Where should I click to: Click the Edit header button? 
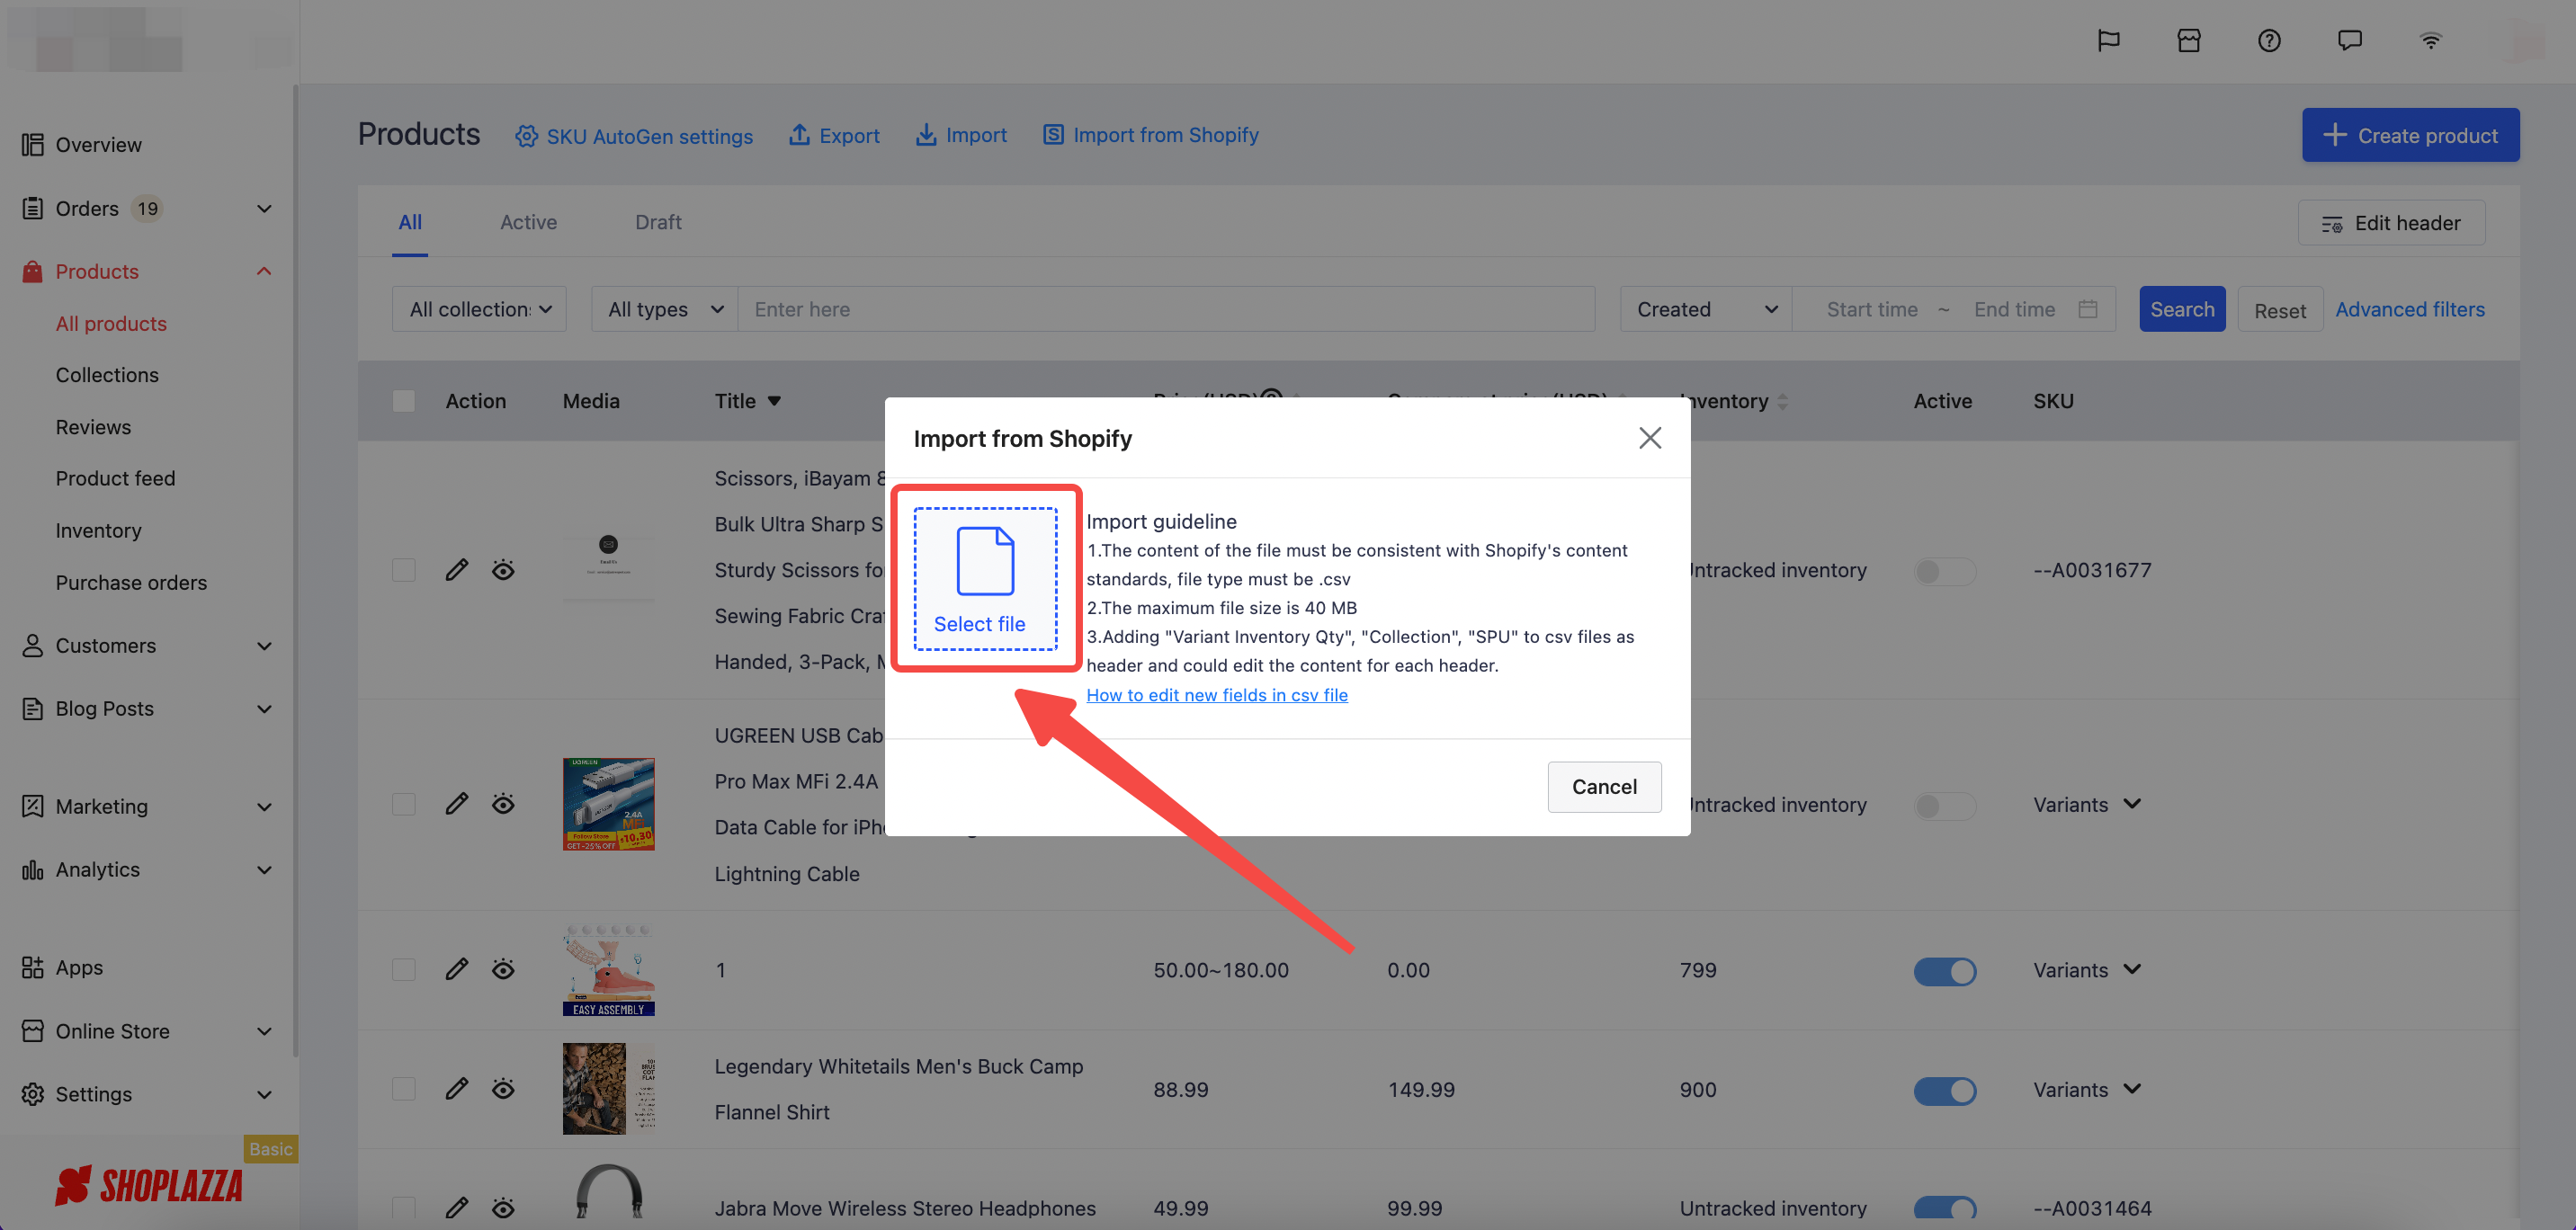pyautogui.click(x=2391, y=223)
